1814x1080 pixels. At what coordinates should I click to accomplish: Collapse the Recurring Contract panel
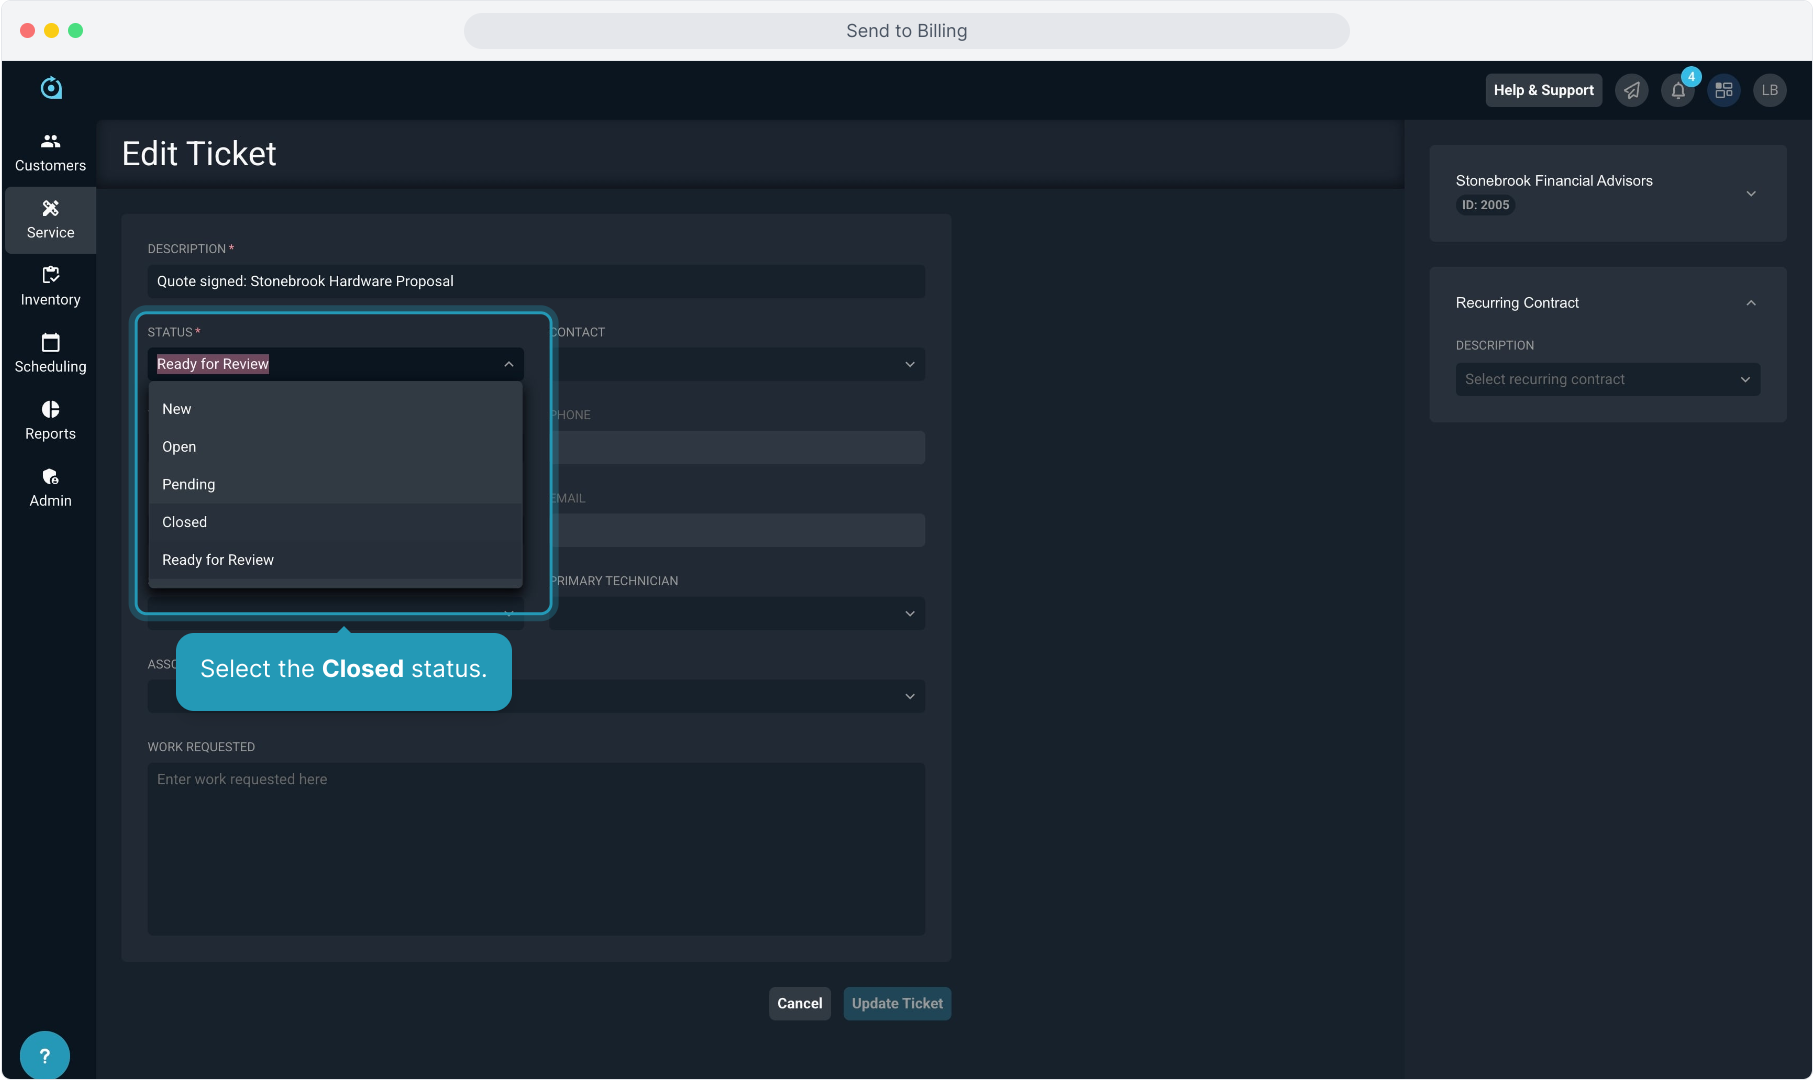(x=1750, y=303)
